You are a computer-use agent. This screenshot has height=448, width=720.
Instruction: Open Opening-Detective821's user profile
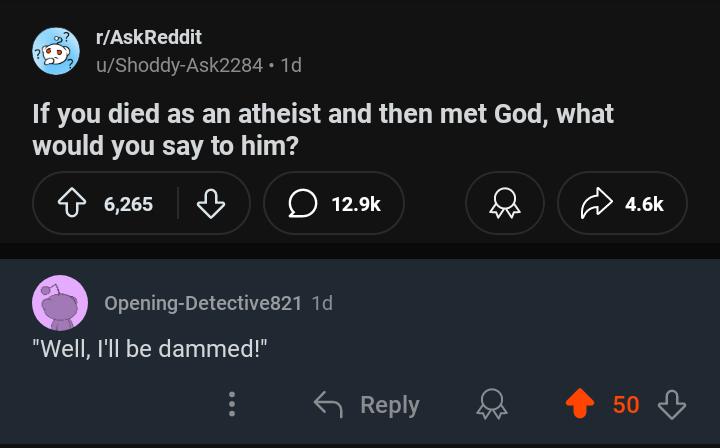(x=203, y=302)
